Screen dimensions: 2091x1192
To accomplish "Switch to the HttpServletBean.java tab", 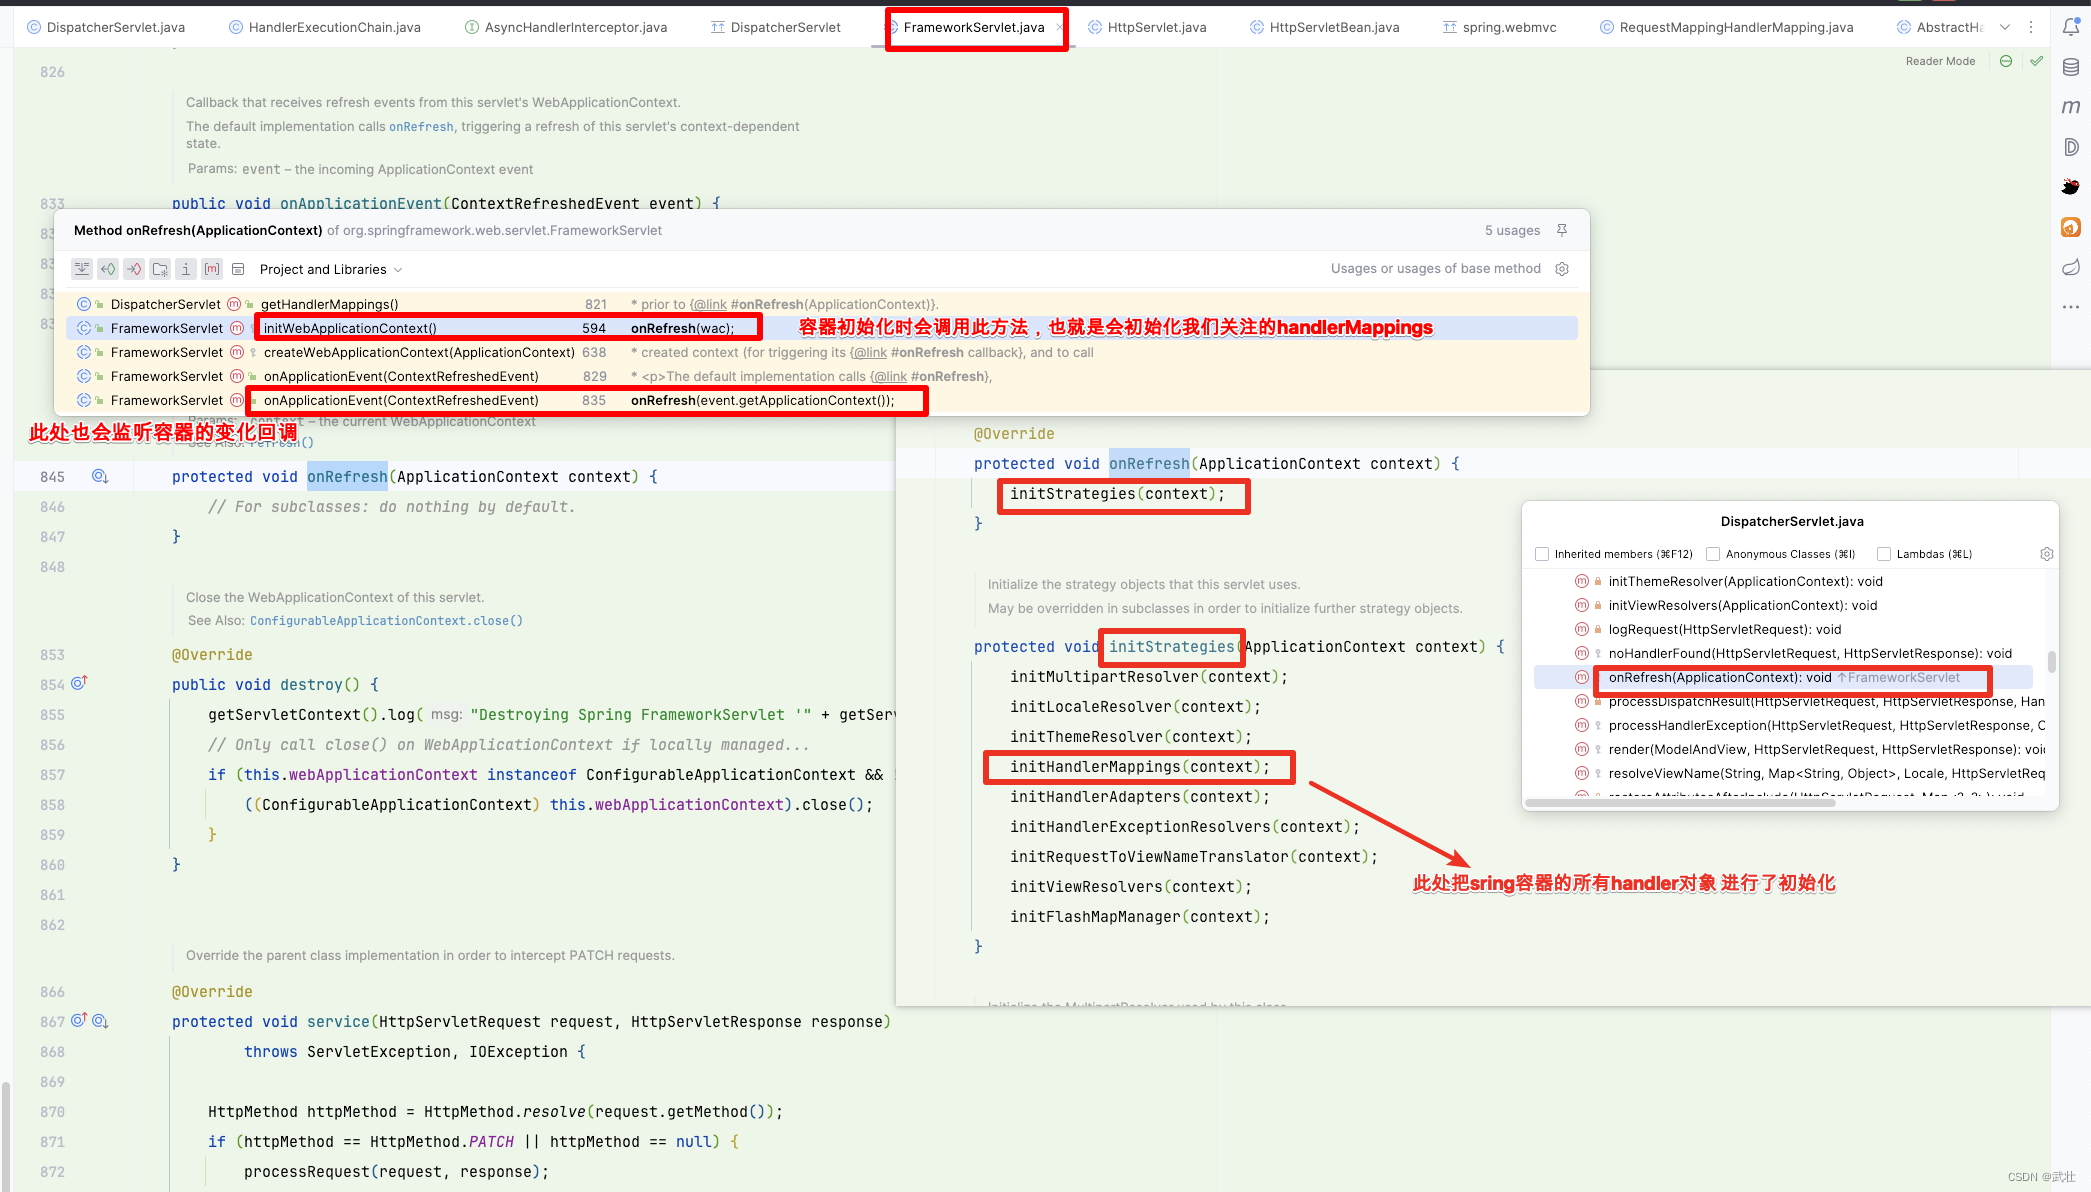I will pyautogui.click(x=1324, y=27).
